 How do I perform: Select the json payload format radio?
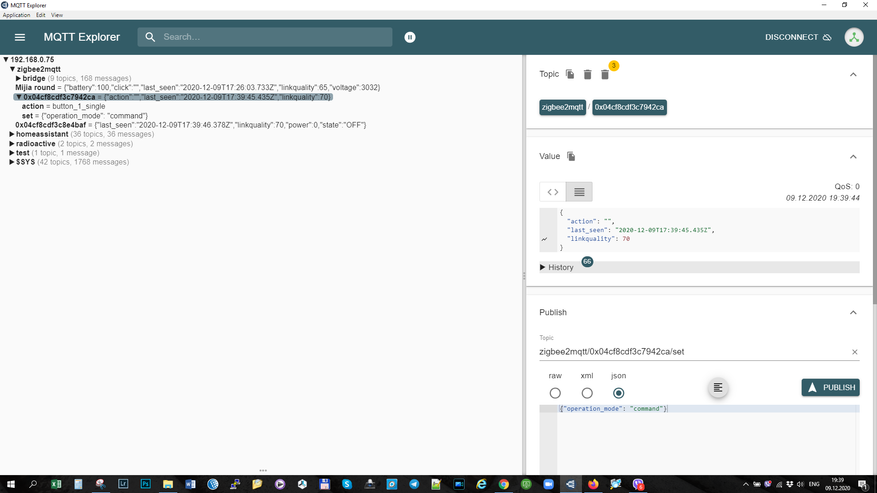(618, 393)
